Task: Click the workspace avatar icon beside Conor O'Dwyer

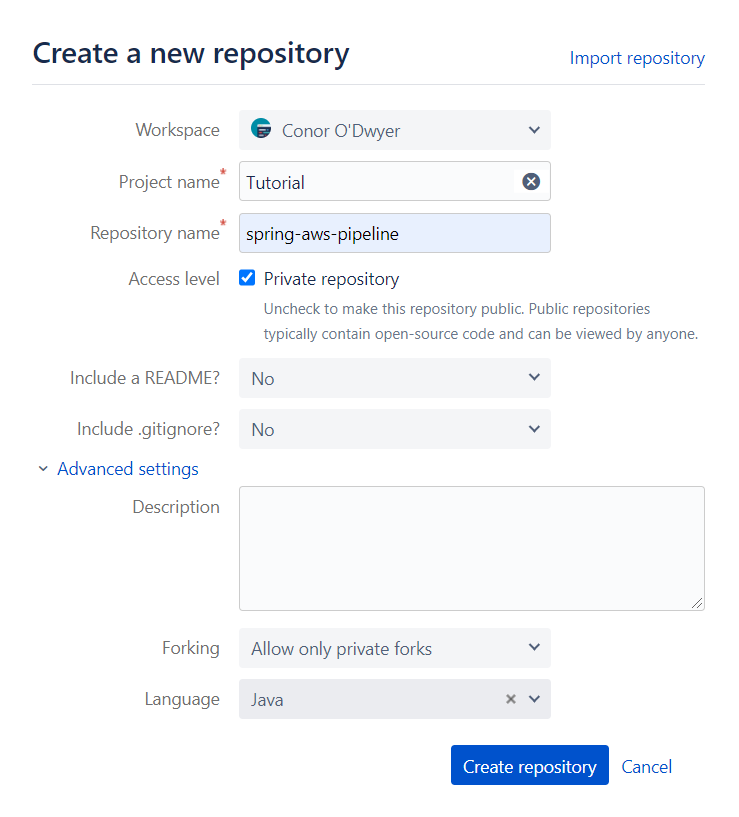Action: coord(261,129)
